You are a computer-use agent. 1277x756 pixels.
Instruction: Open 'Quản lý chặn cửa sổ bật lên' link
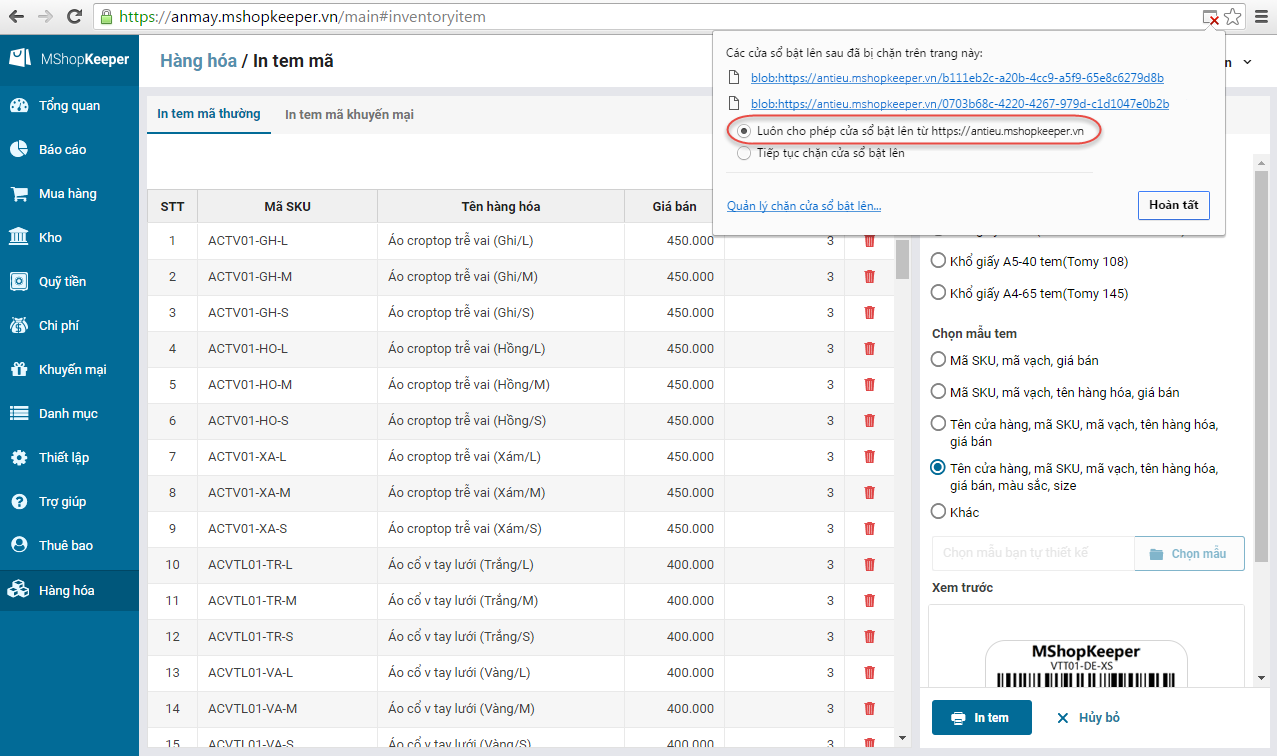tap(804, 206)
